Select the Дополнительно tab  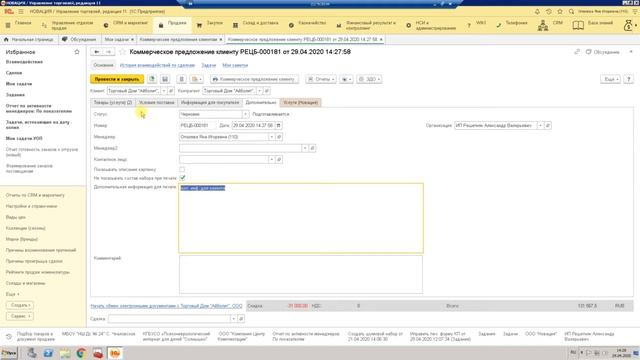pyautogui.click(x=261, y=102)
